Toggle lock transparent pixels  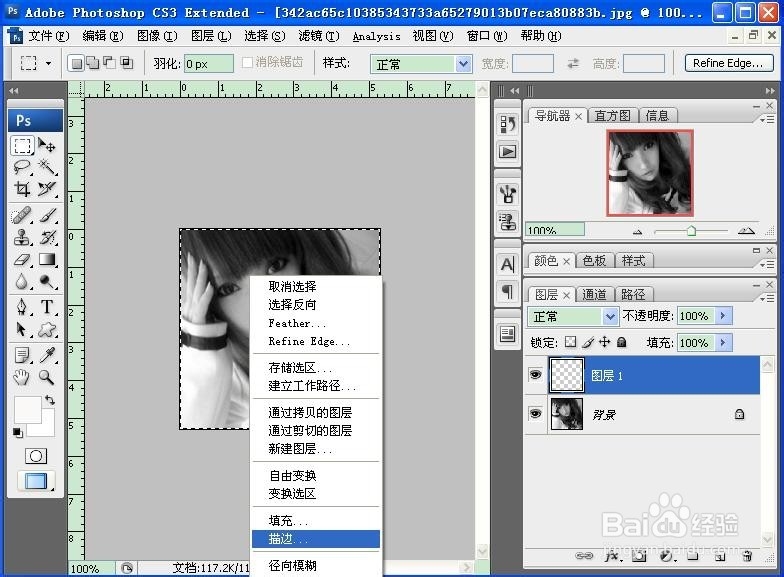(x=570, y=342)
